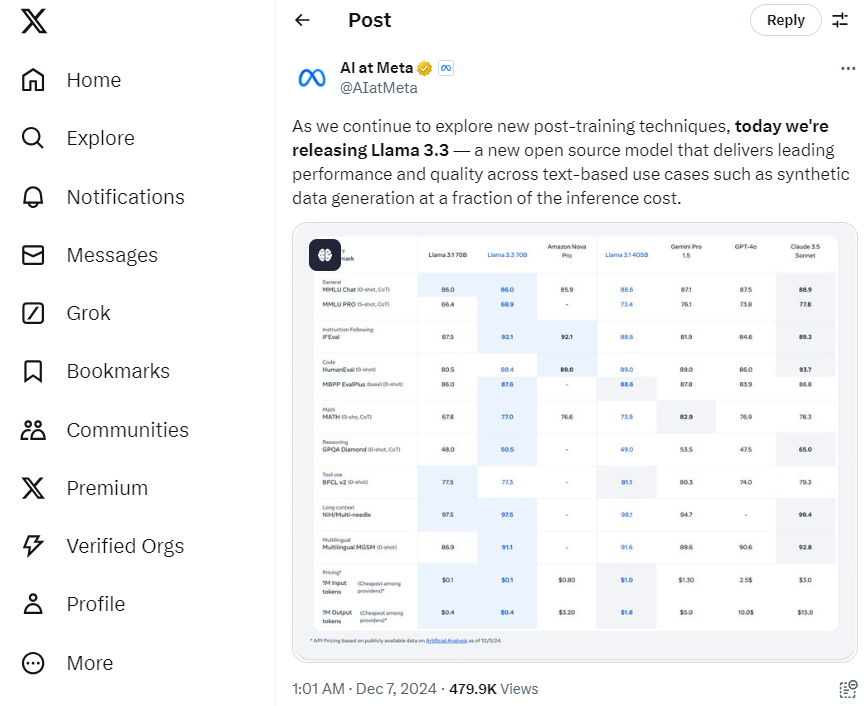Viewport: 868px width, 706px height.
Task: Open Bookmarks in the sidebar
Action: [x=95, y=371]
